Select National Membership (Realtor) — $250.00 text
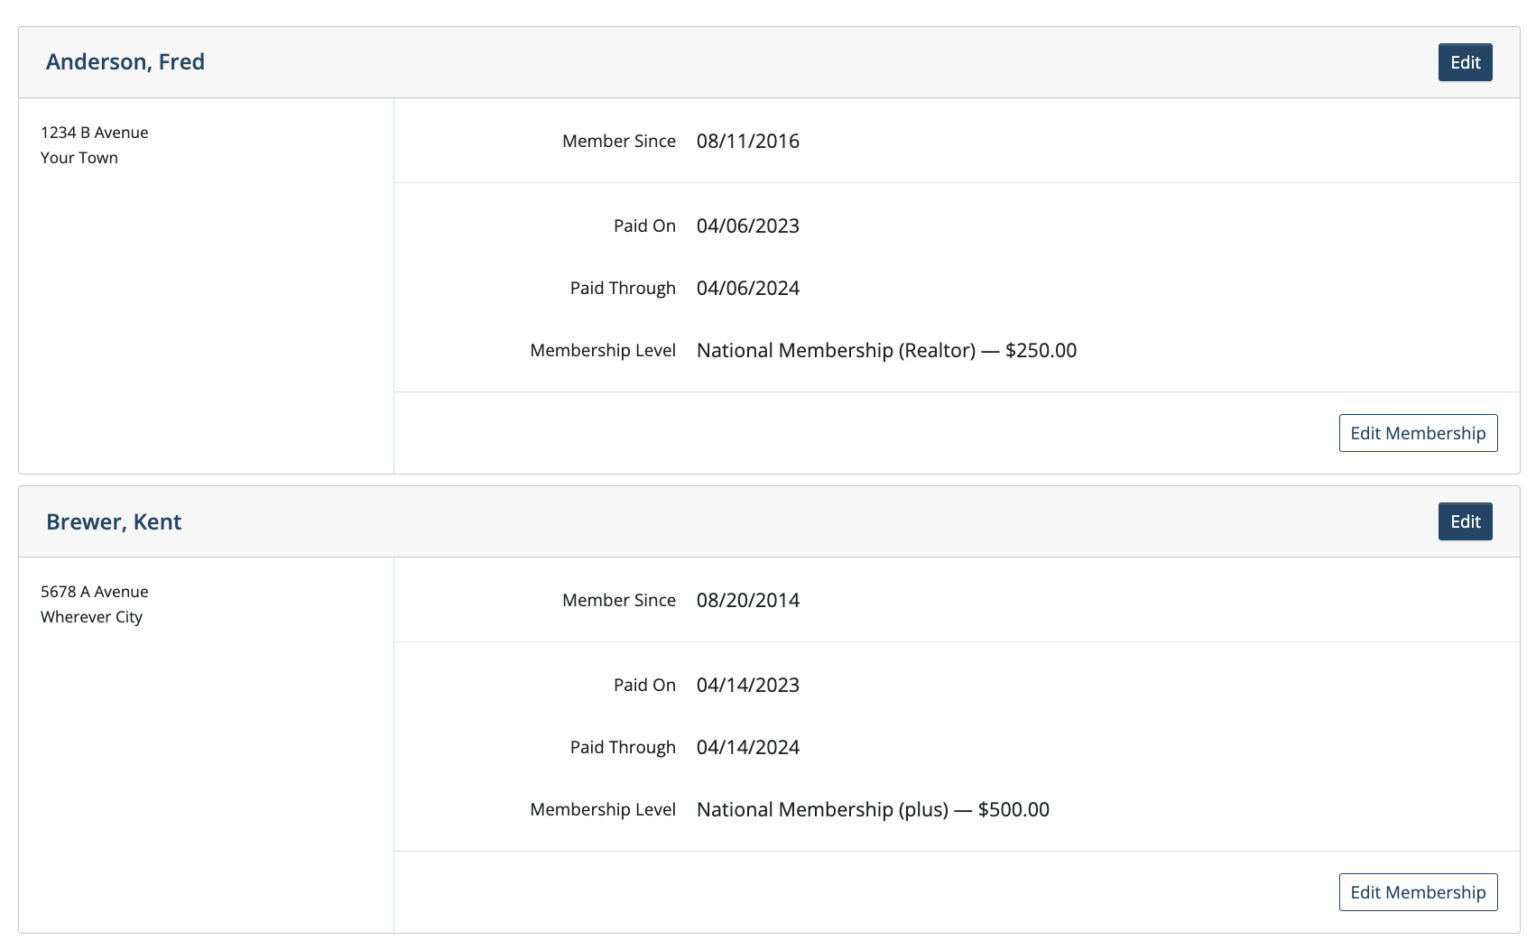This screenshot has height=940, width=1536. [886, 350]
